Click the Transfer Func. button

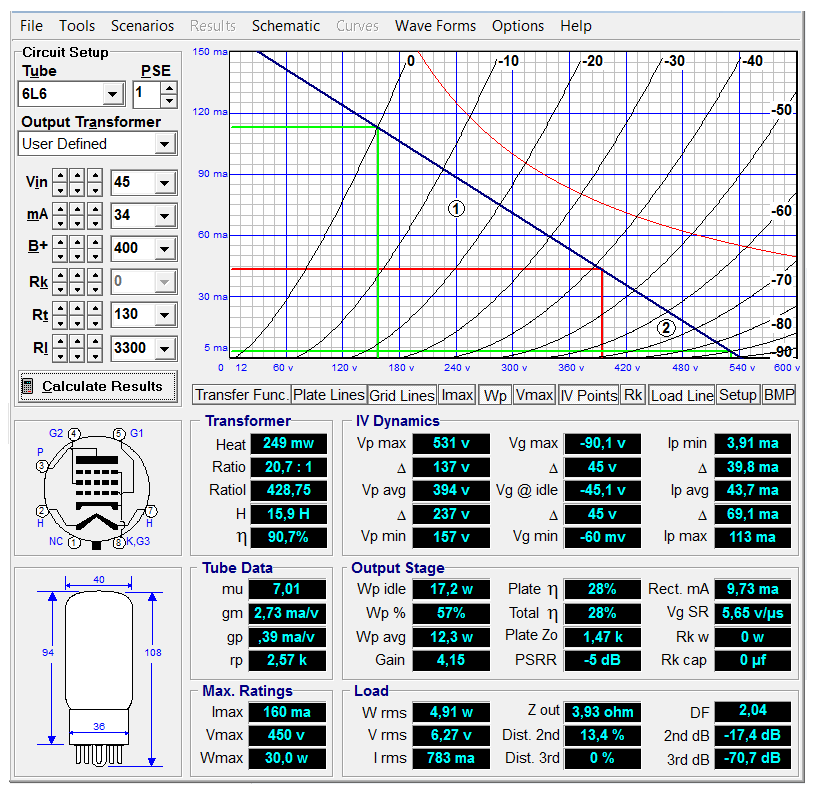tap(242, 395)
